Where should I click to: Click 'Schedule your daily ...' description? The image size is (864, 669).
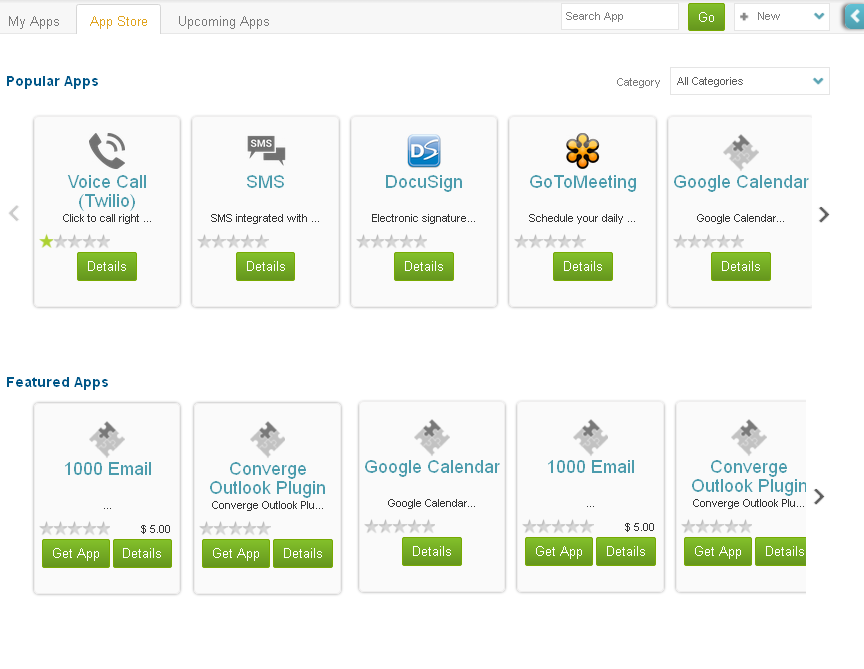582,218
